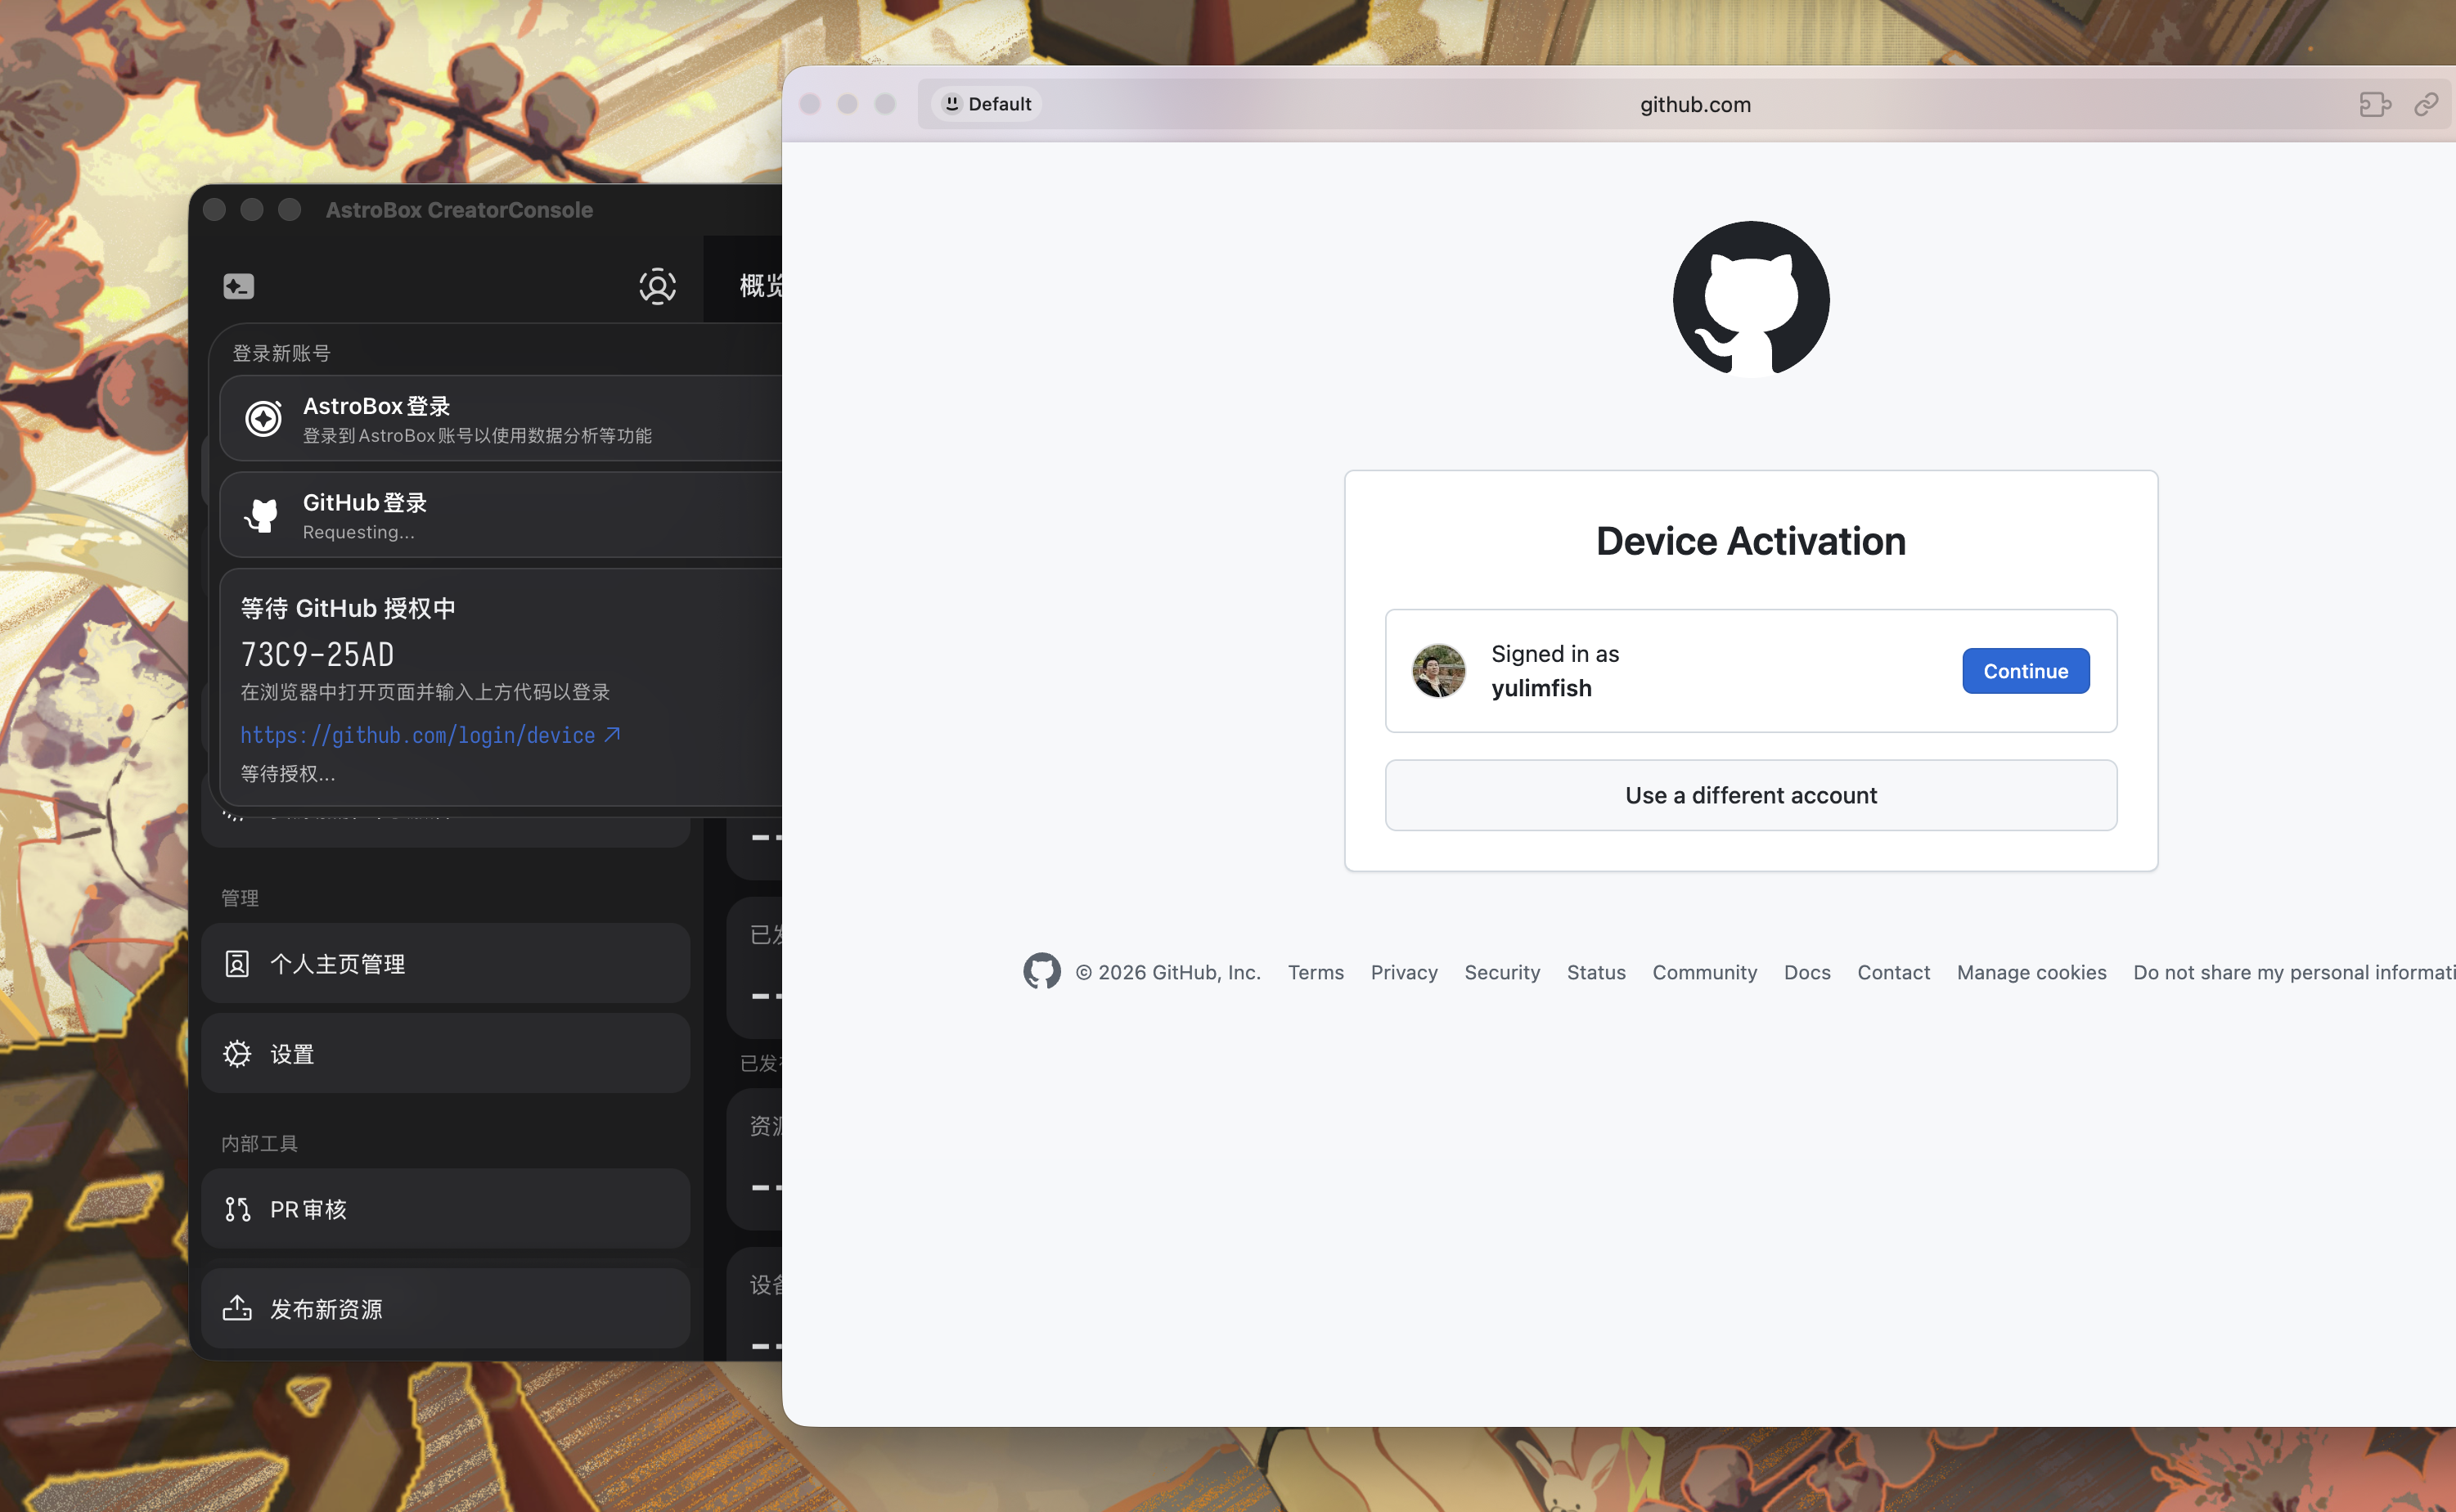
Task: Click the © 2026 GitHub, Inc. text
Action: [x=1168, y=973]
